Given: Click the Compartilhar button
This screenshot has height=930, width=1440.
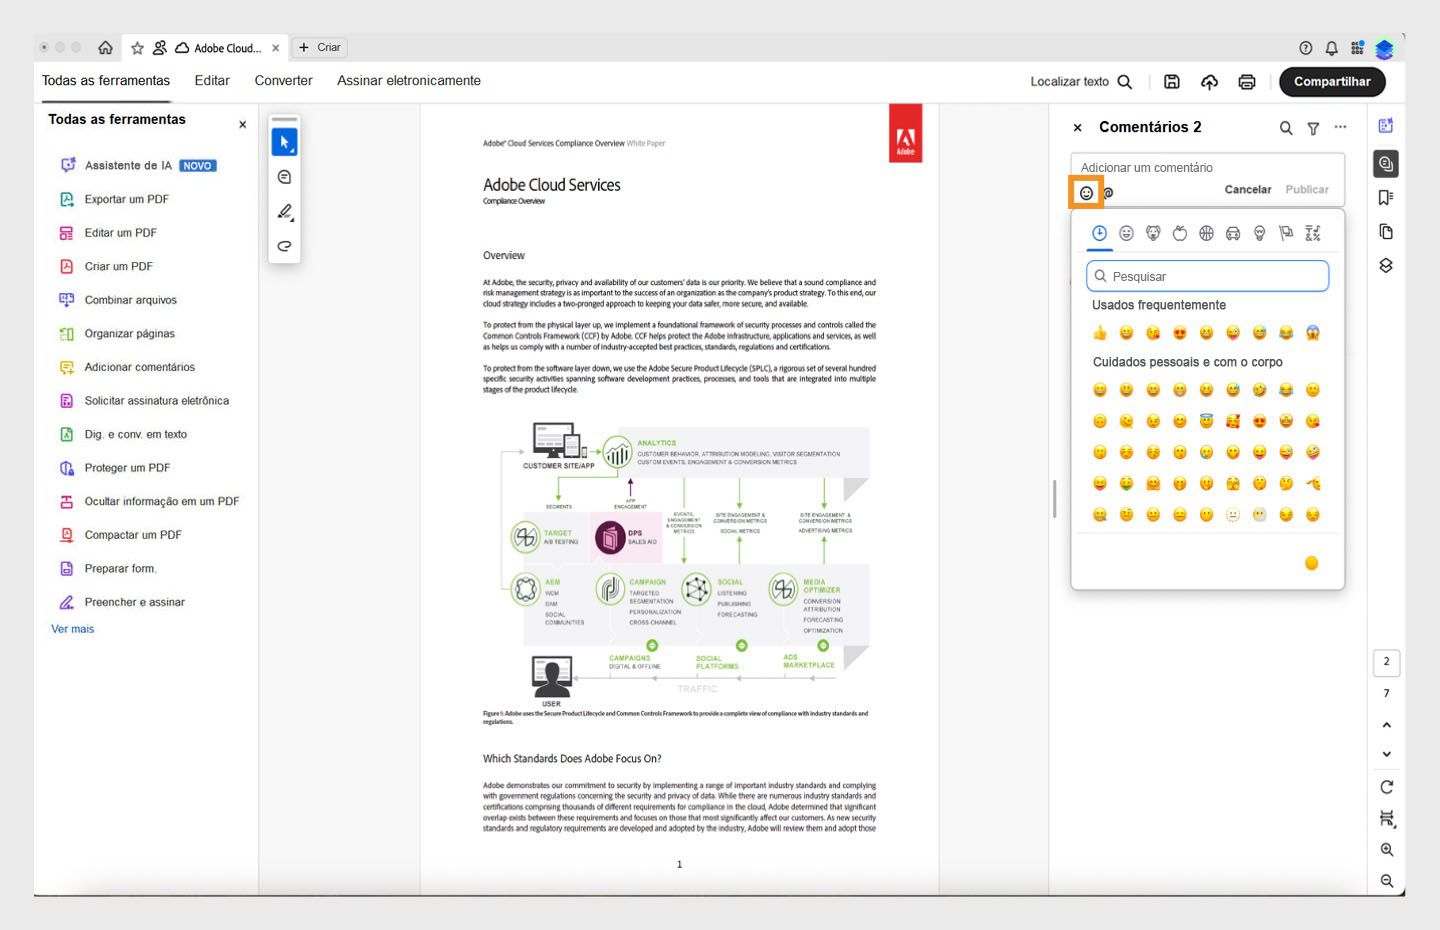Looking at the screenshot, I should 1332,82.
